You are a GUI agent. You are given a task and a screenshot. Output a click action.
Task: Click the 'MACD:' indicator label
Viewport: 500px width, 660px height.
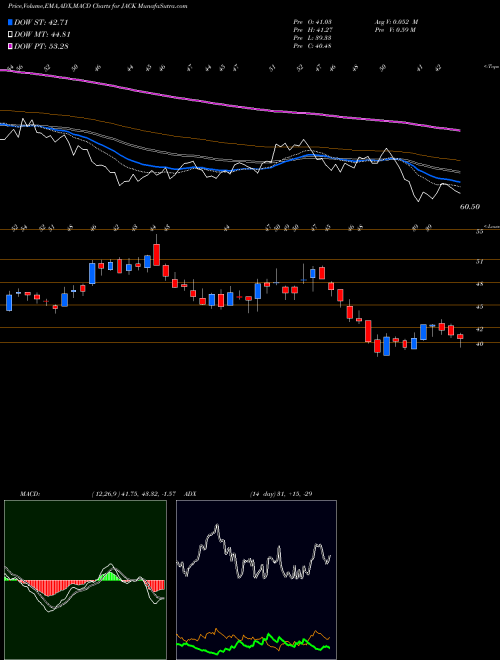[x=30, y=494]
